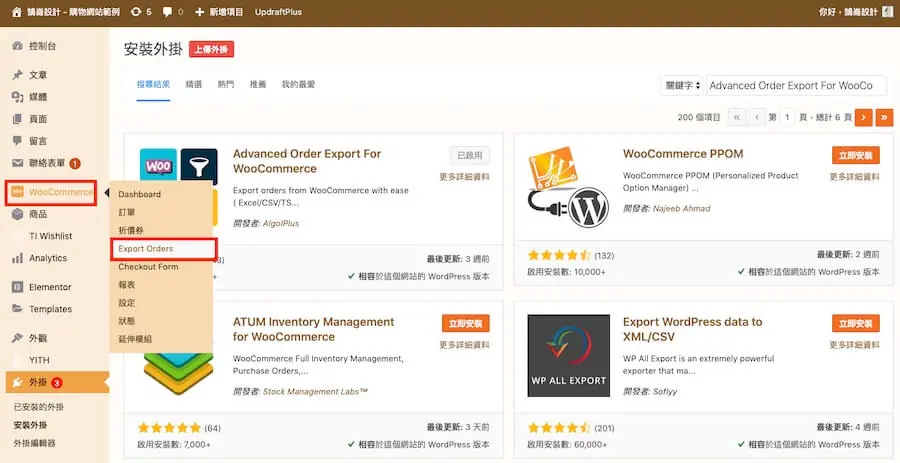Viewport: 900px width, 463px height.
Task: Select 狀態 in the WooCommerce flyout
Action: [x=126, y=321]
